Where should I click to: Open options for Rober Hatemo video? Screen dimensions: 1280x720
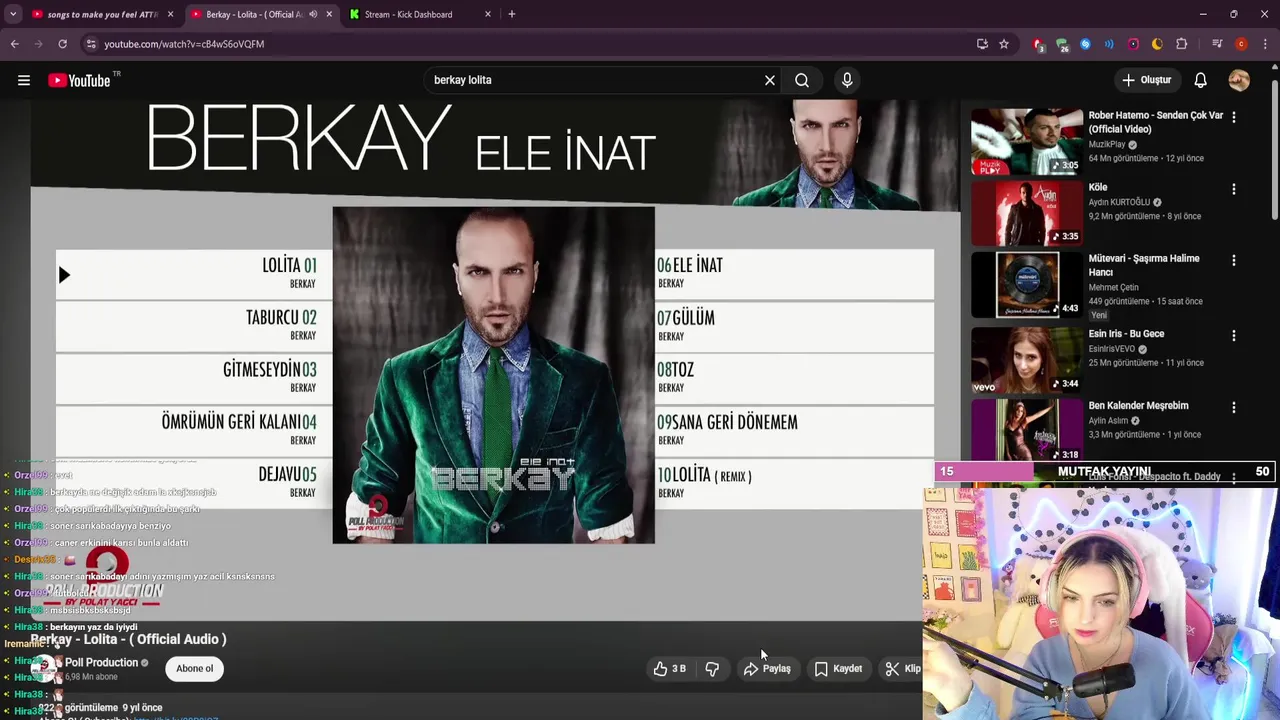coord(1233,117)
